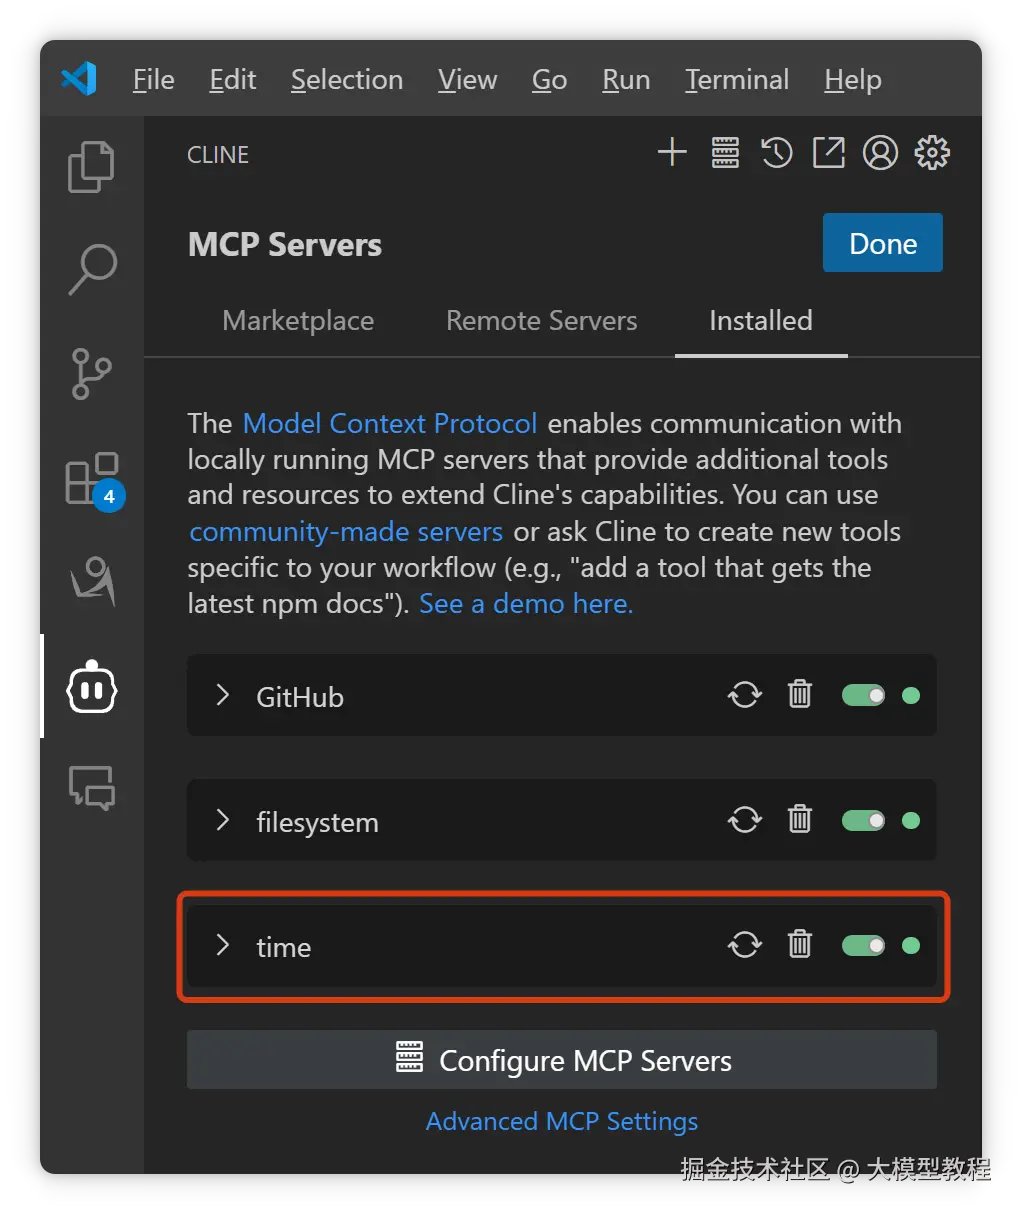Image resolution: width=1022 pixels, height=1214 pixels.
Task: Open the Edit menu
Action: [x=232, y=79]
